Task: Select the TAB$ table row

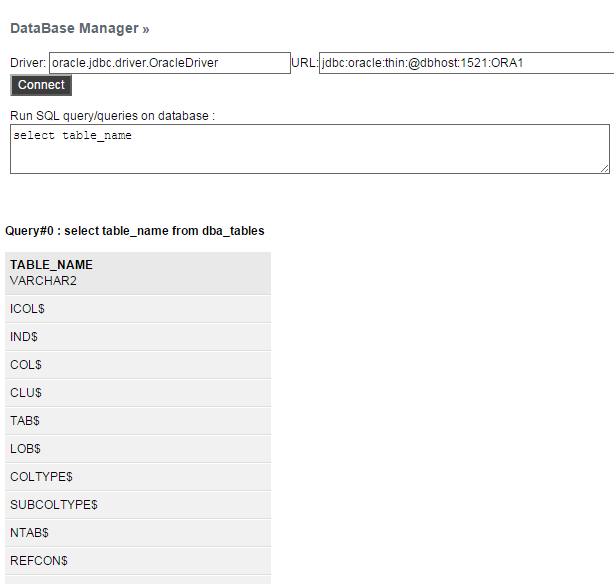Action: pos(138,421)
